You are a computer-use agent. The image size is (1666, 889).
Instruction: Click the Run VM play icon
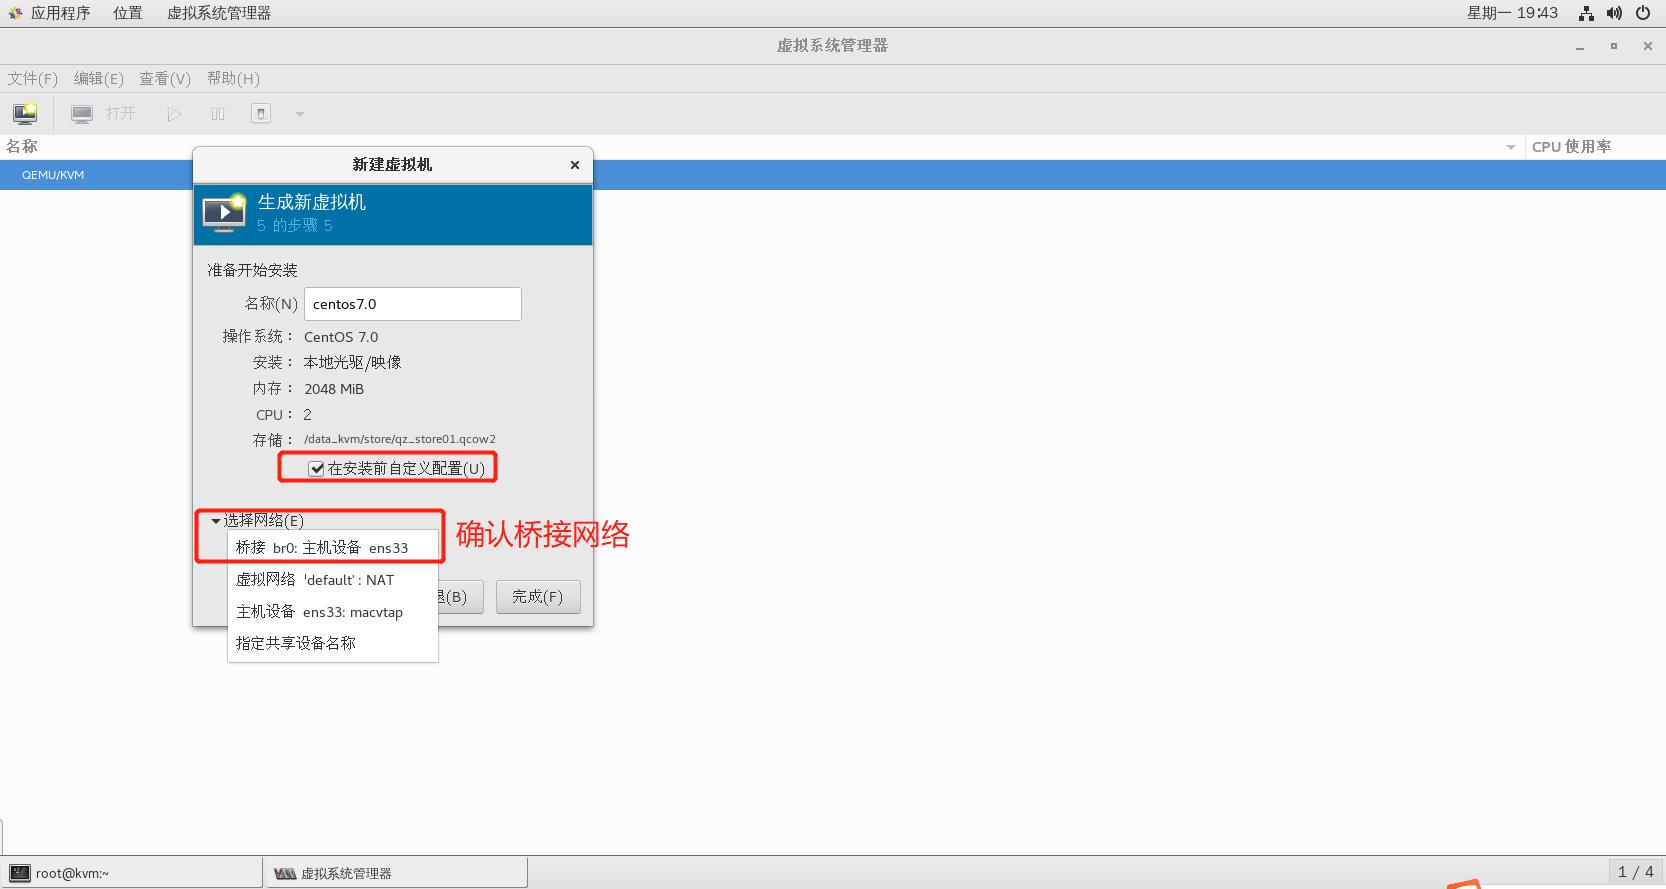coord(174,114)
